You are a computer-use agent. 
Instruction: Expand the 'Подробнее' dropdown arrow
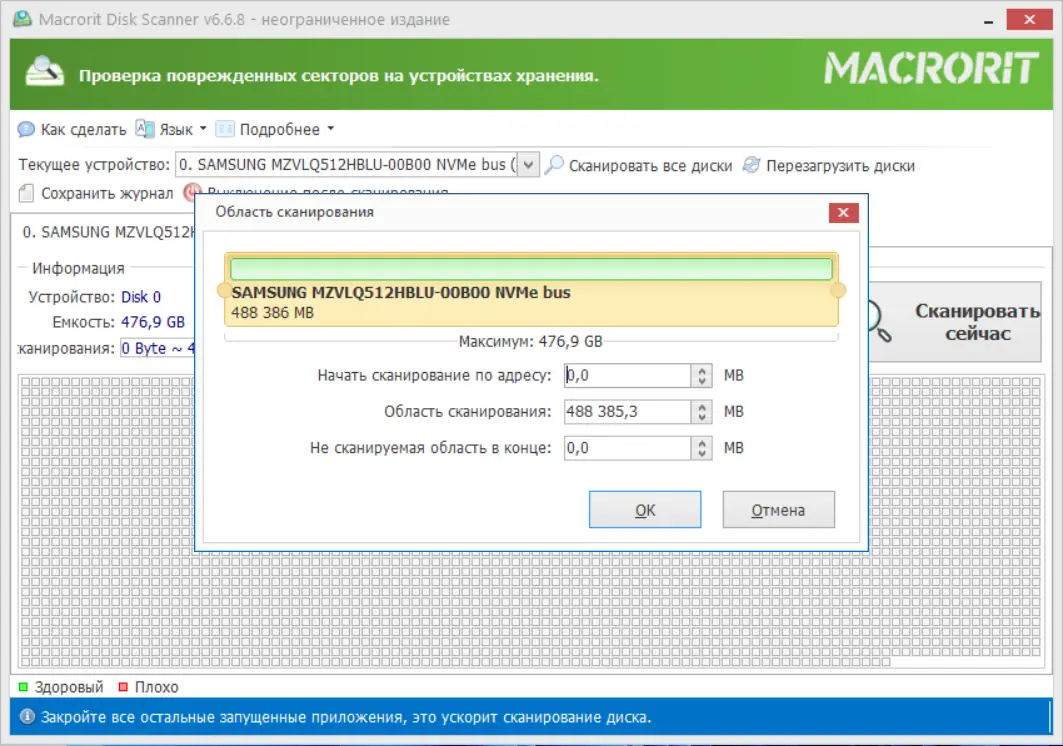coord(331,128)
